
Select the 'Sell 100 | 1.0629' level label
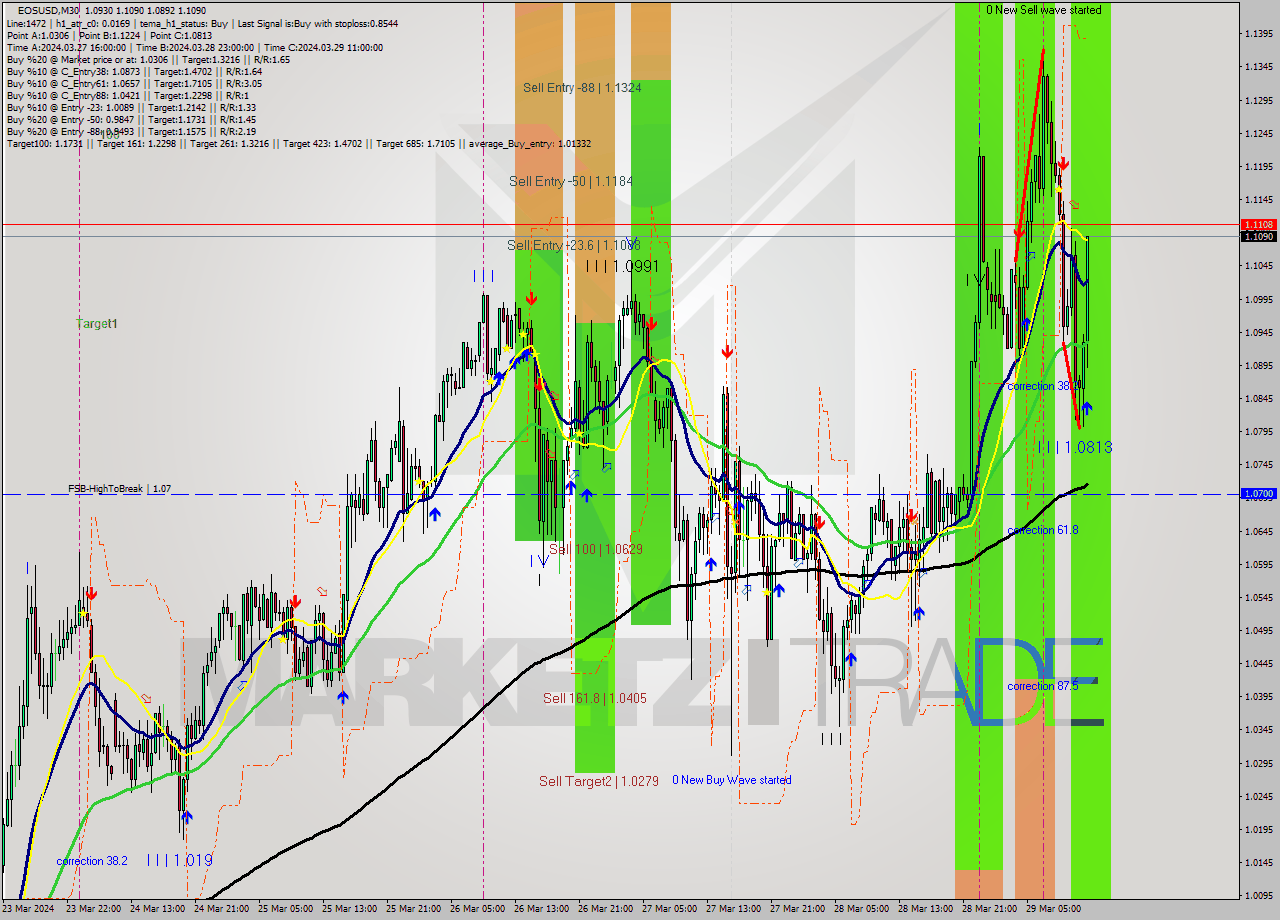595,549
